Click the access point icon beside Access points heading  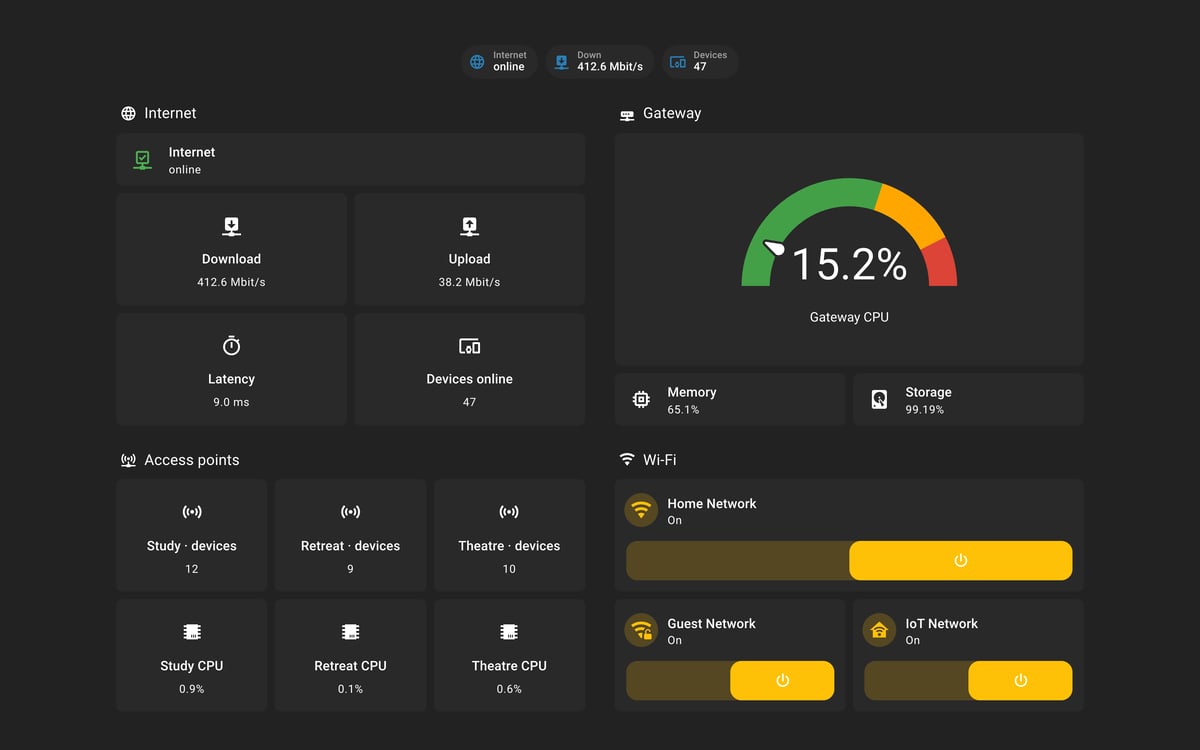click(x=128, y=461)
